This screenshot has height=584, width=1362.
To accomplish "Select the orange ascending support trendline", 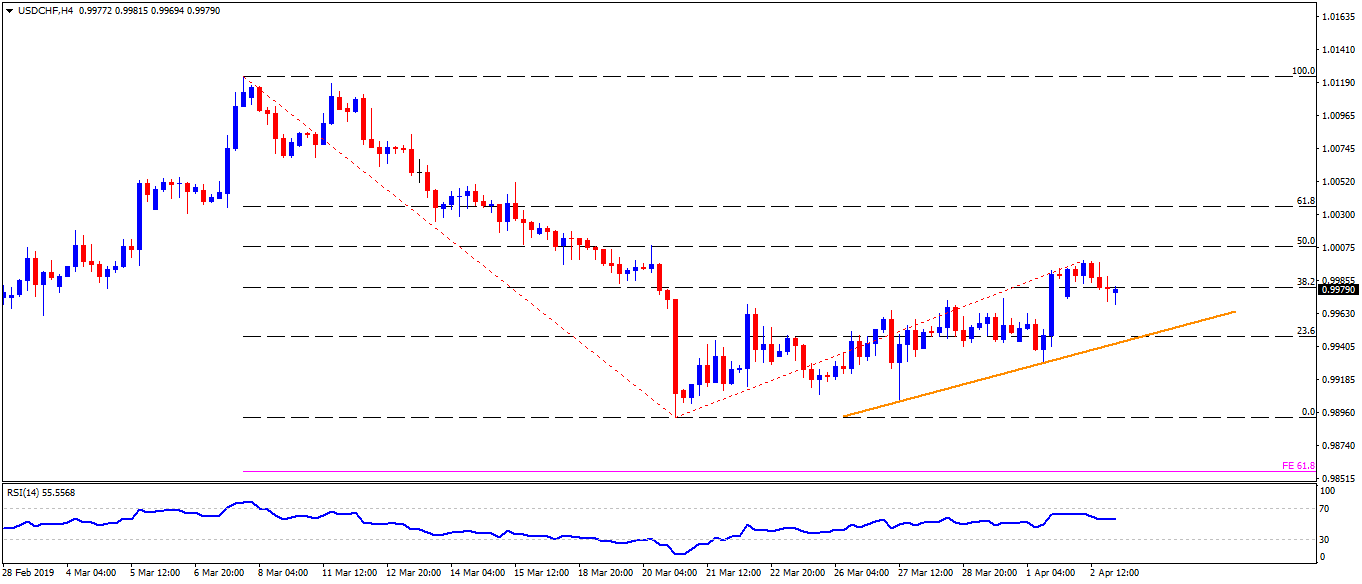I will (1040, 364).
